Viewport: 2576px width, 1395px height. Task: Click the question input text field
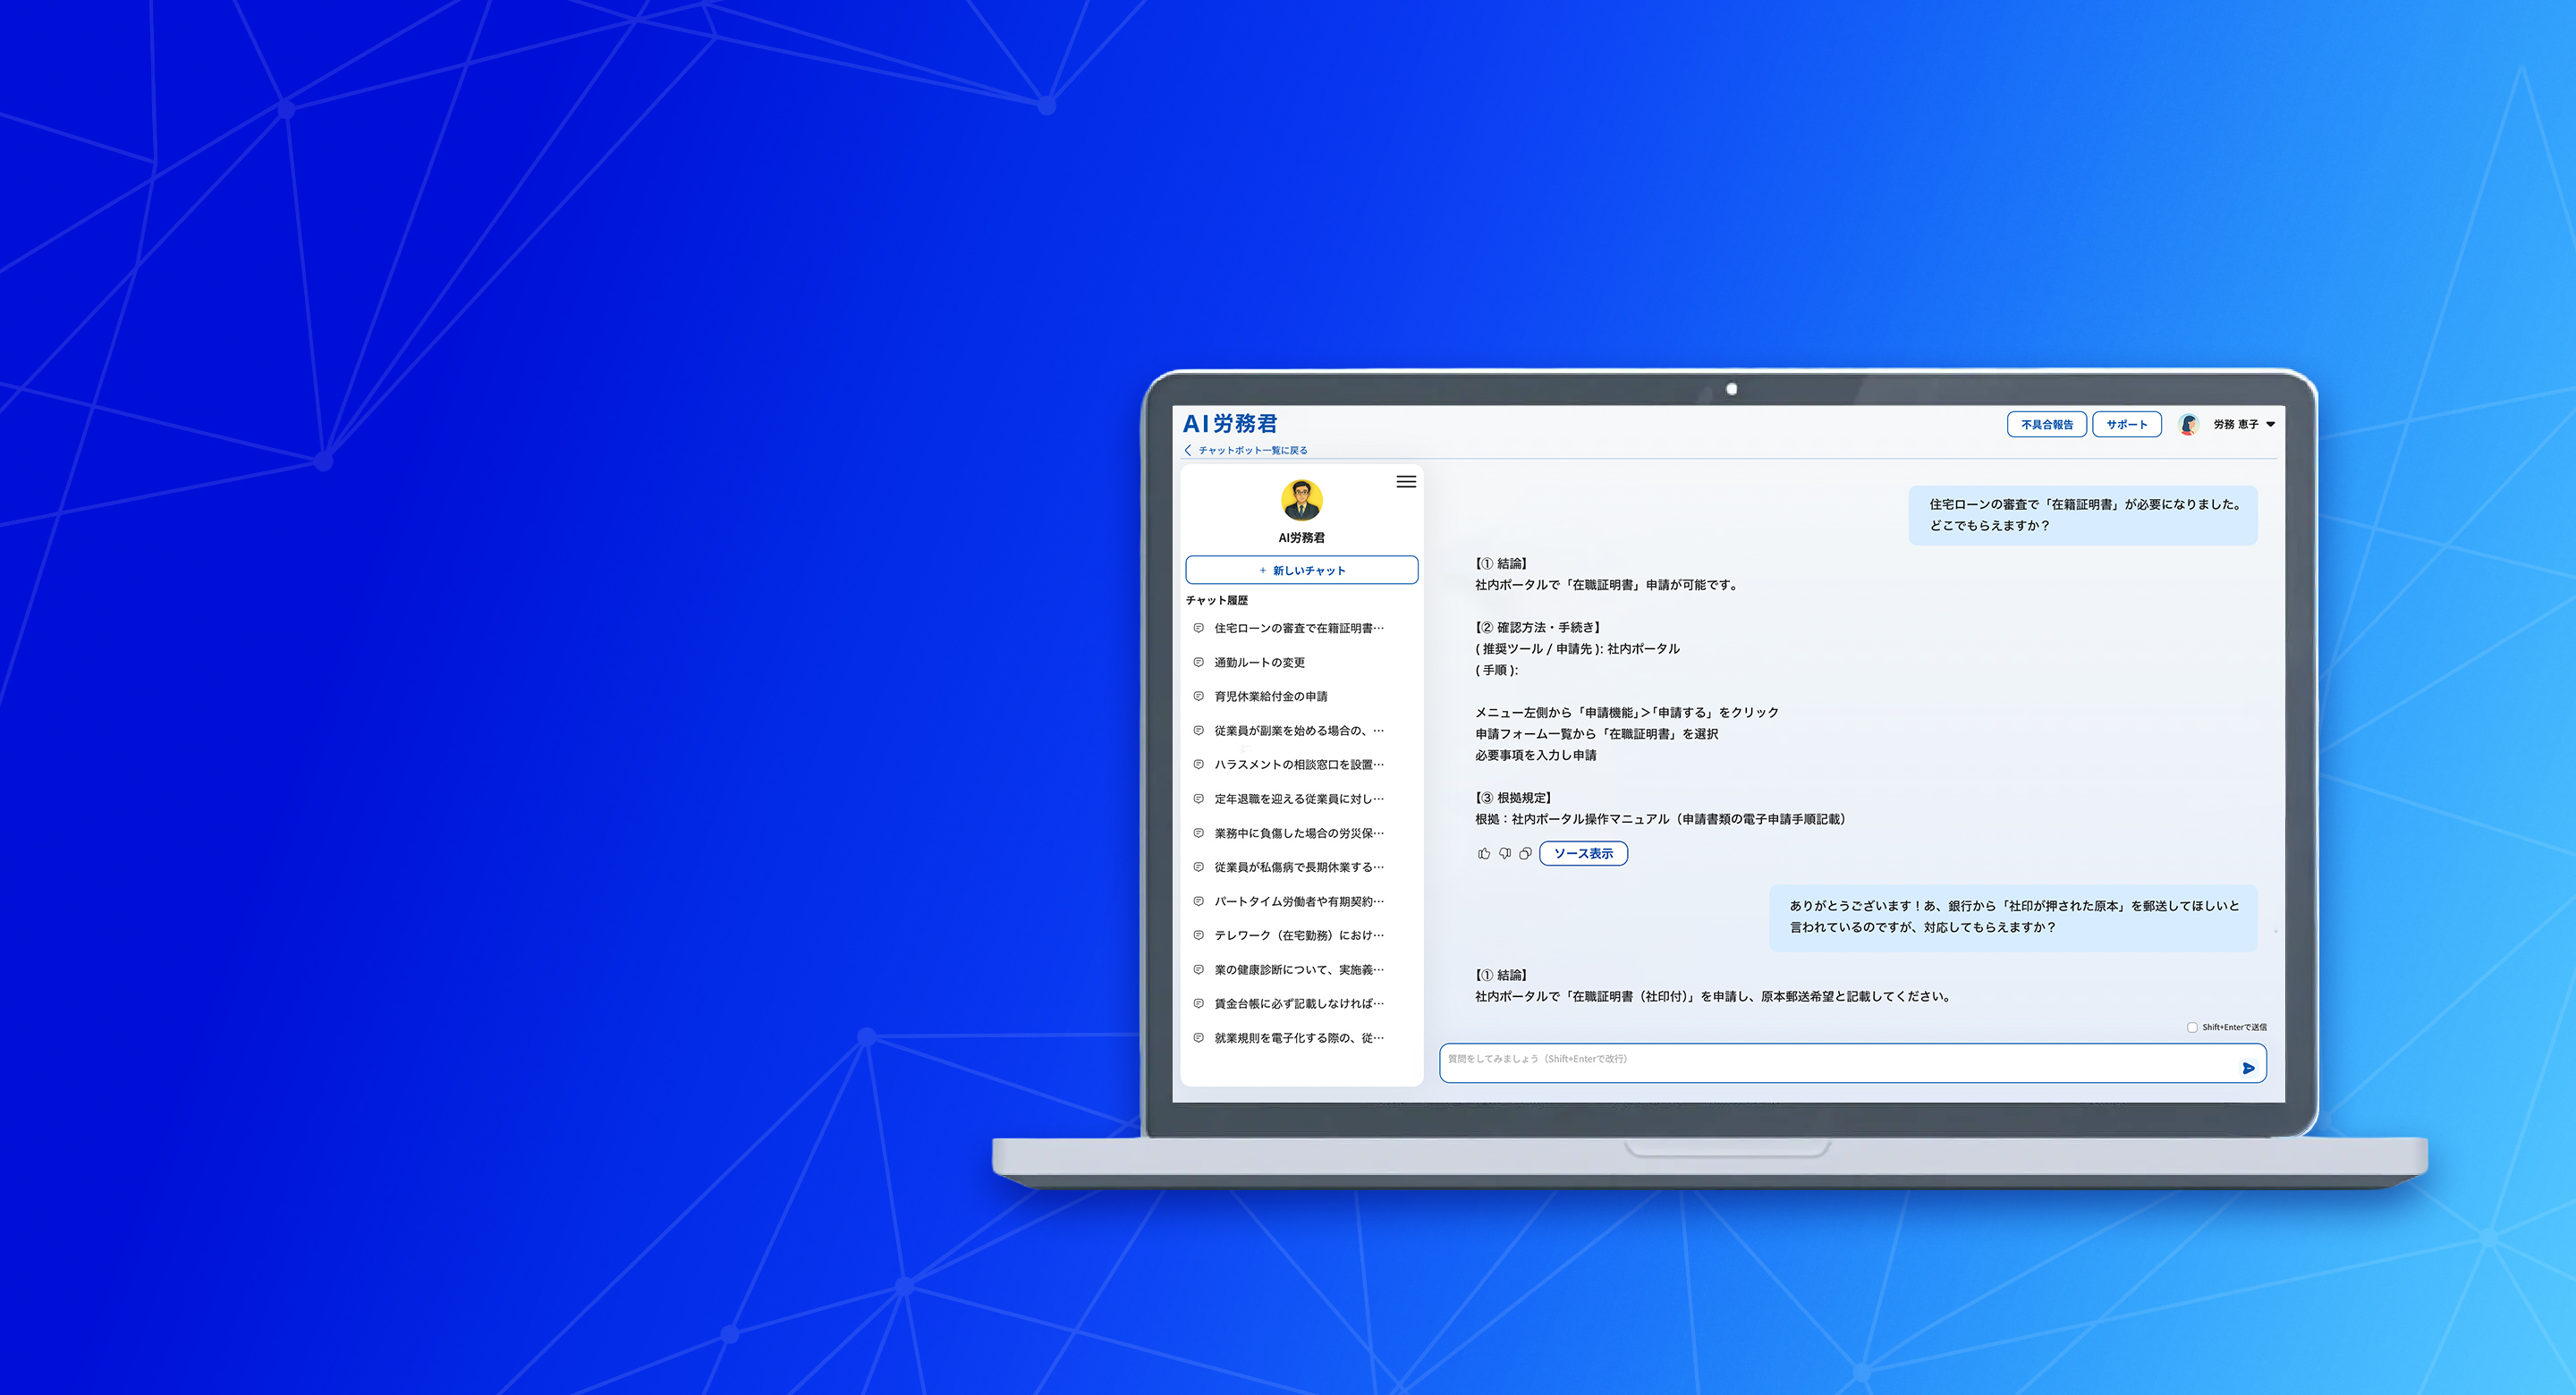point(1830,1062)
